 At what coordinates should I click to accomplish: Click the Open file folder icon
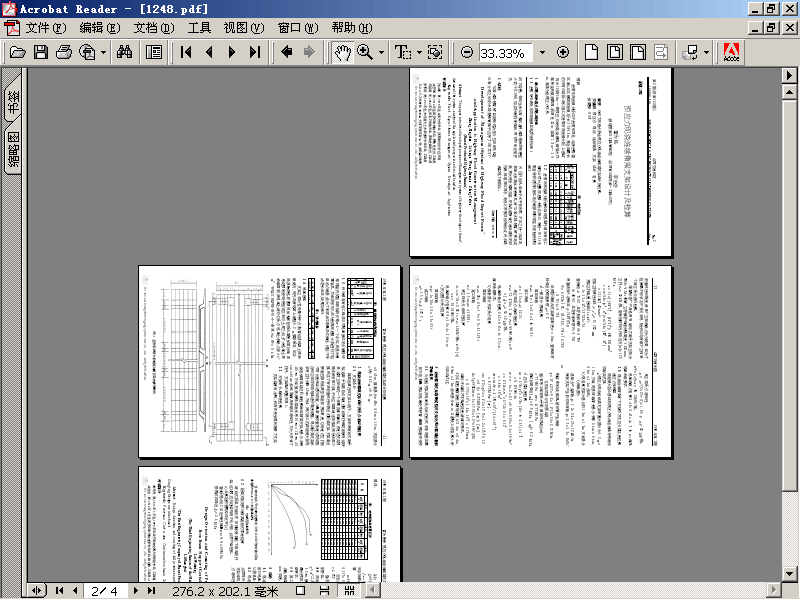pyautogui.click(x=18, y=52)
